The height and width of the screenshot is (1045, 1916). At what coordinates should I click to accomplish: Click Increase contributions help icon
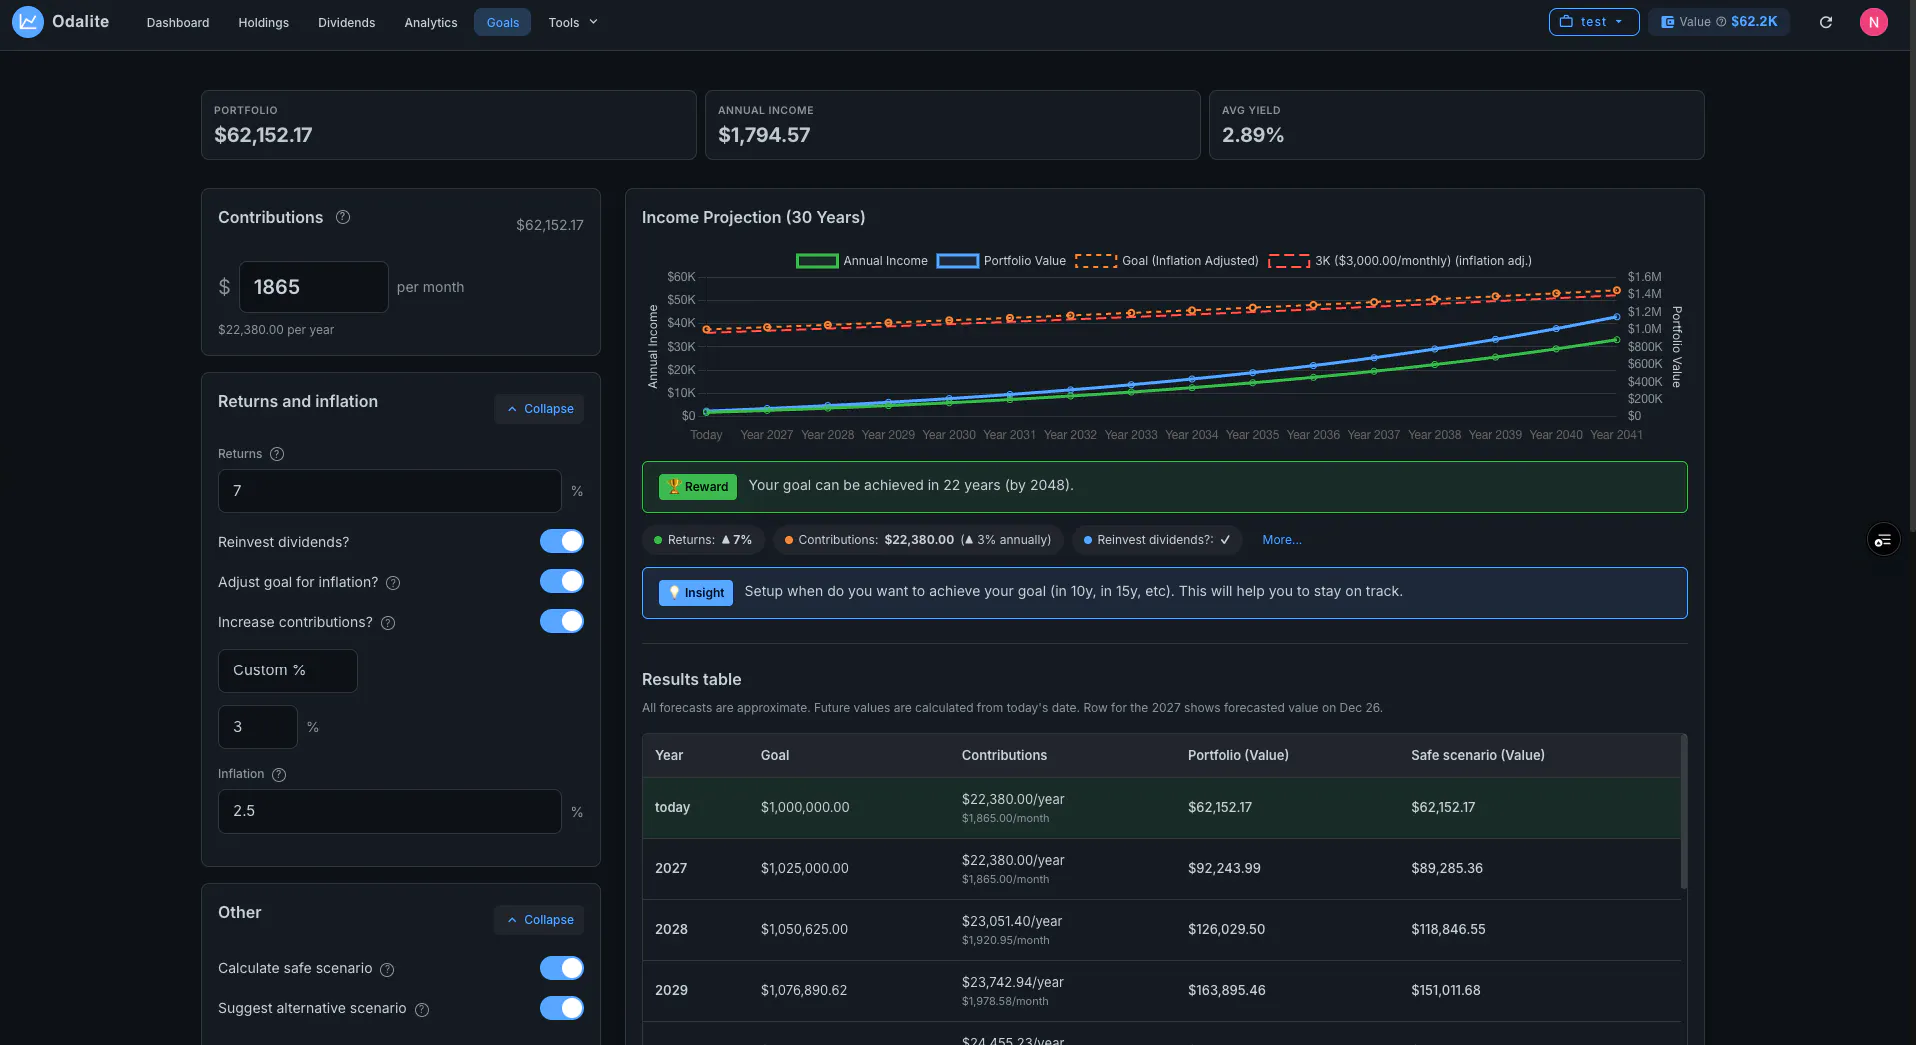[388, 623]
